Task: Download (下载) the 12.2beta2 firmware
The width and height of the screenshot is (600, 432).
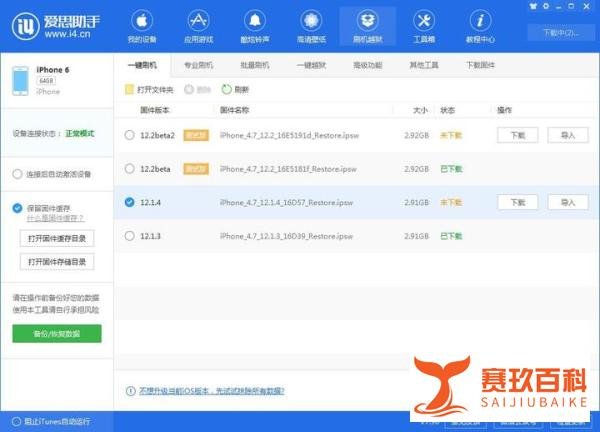Action: pos(517,135)
